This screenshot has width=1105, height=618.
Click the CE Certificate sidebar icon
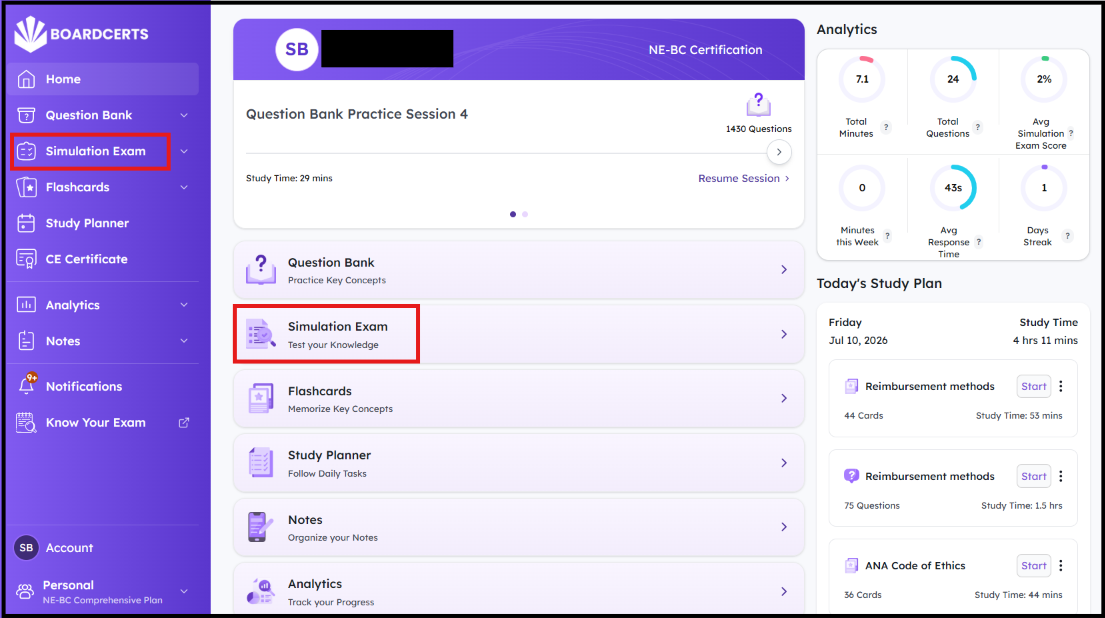[26, 259]
